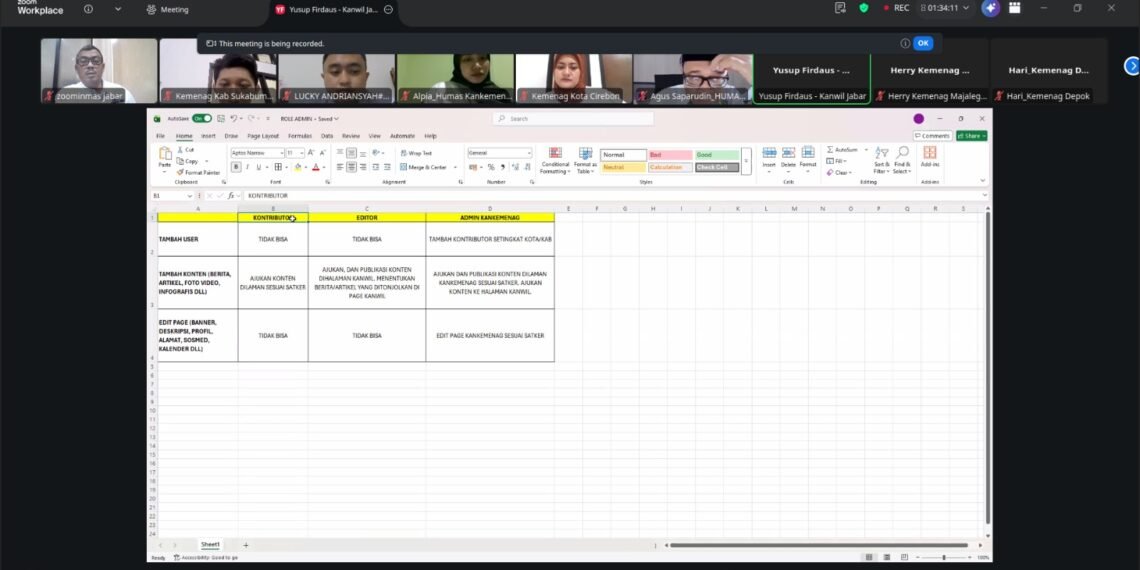Switch to the Insert ribbon tab
This screenshot has height=570, width=1140.
pos(208,136)
